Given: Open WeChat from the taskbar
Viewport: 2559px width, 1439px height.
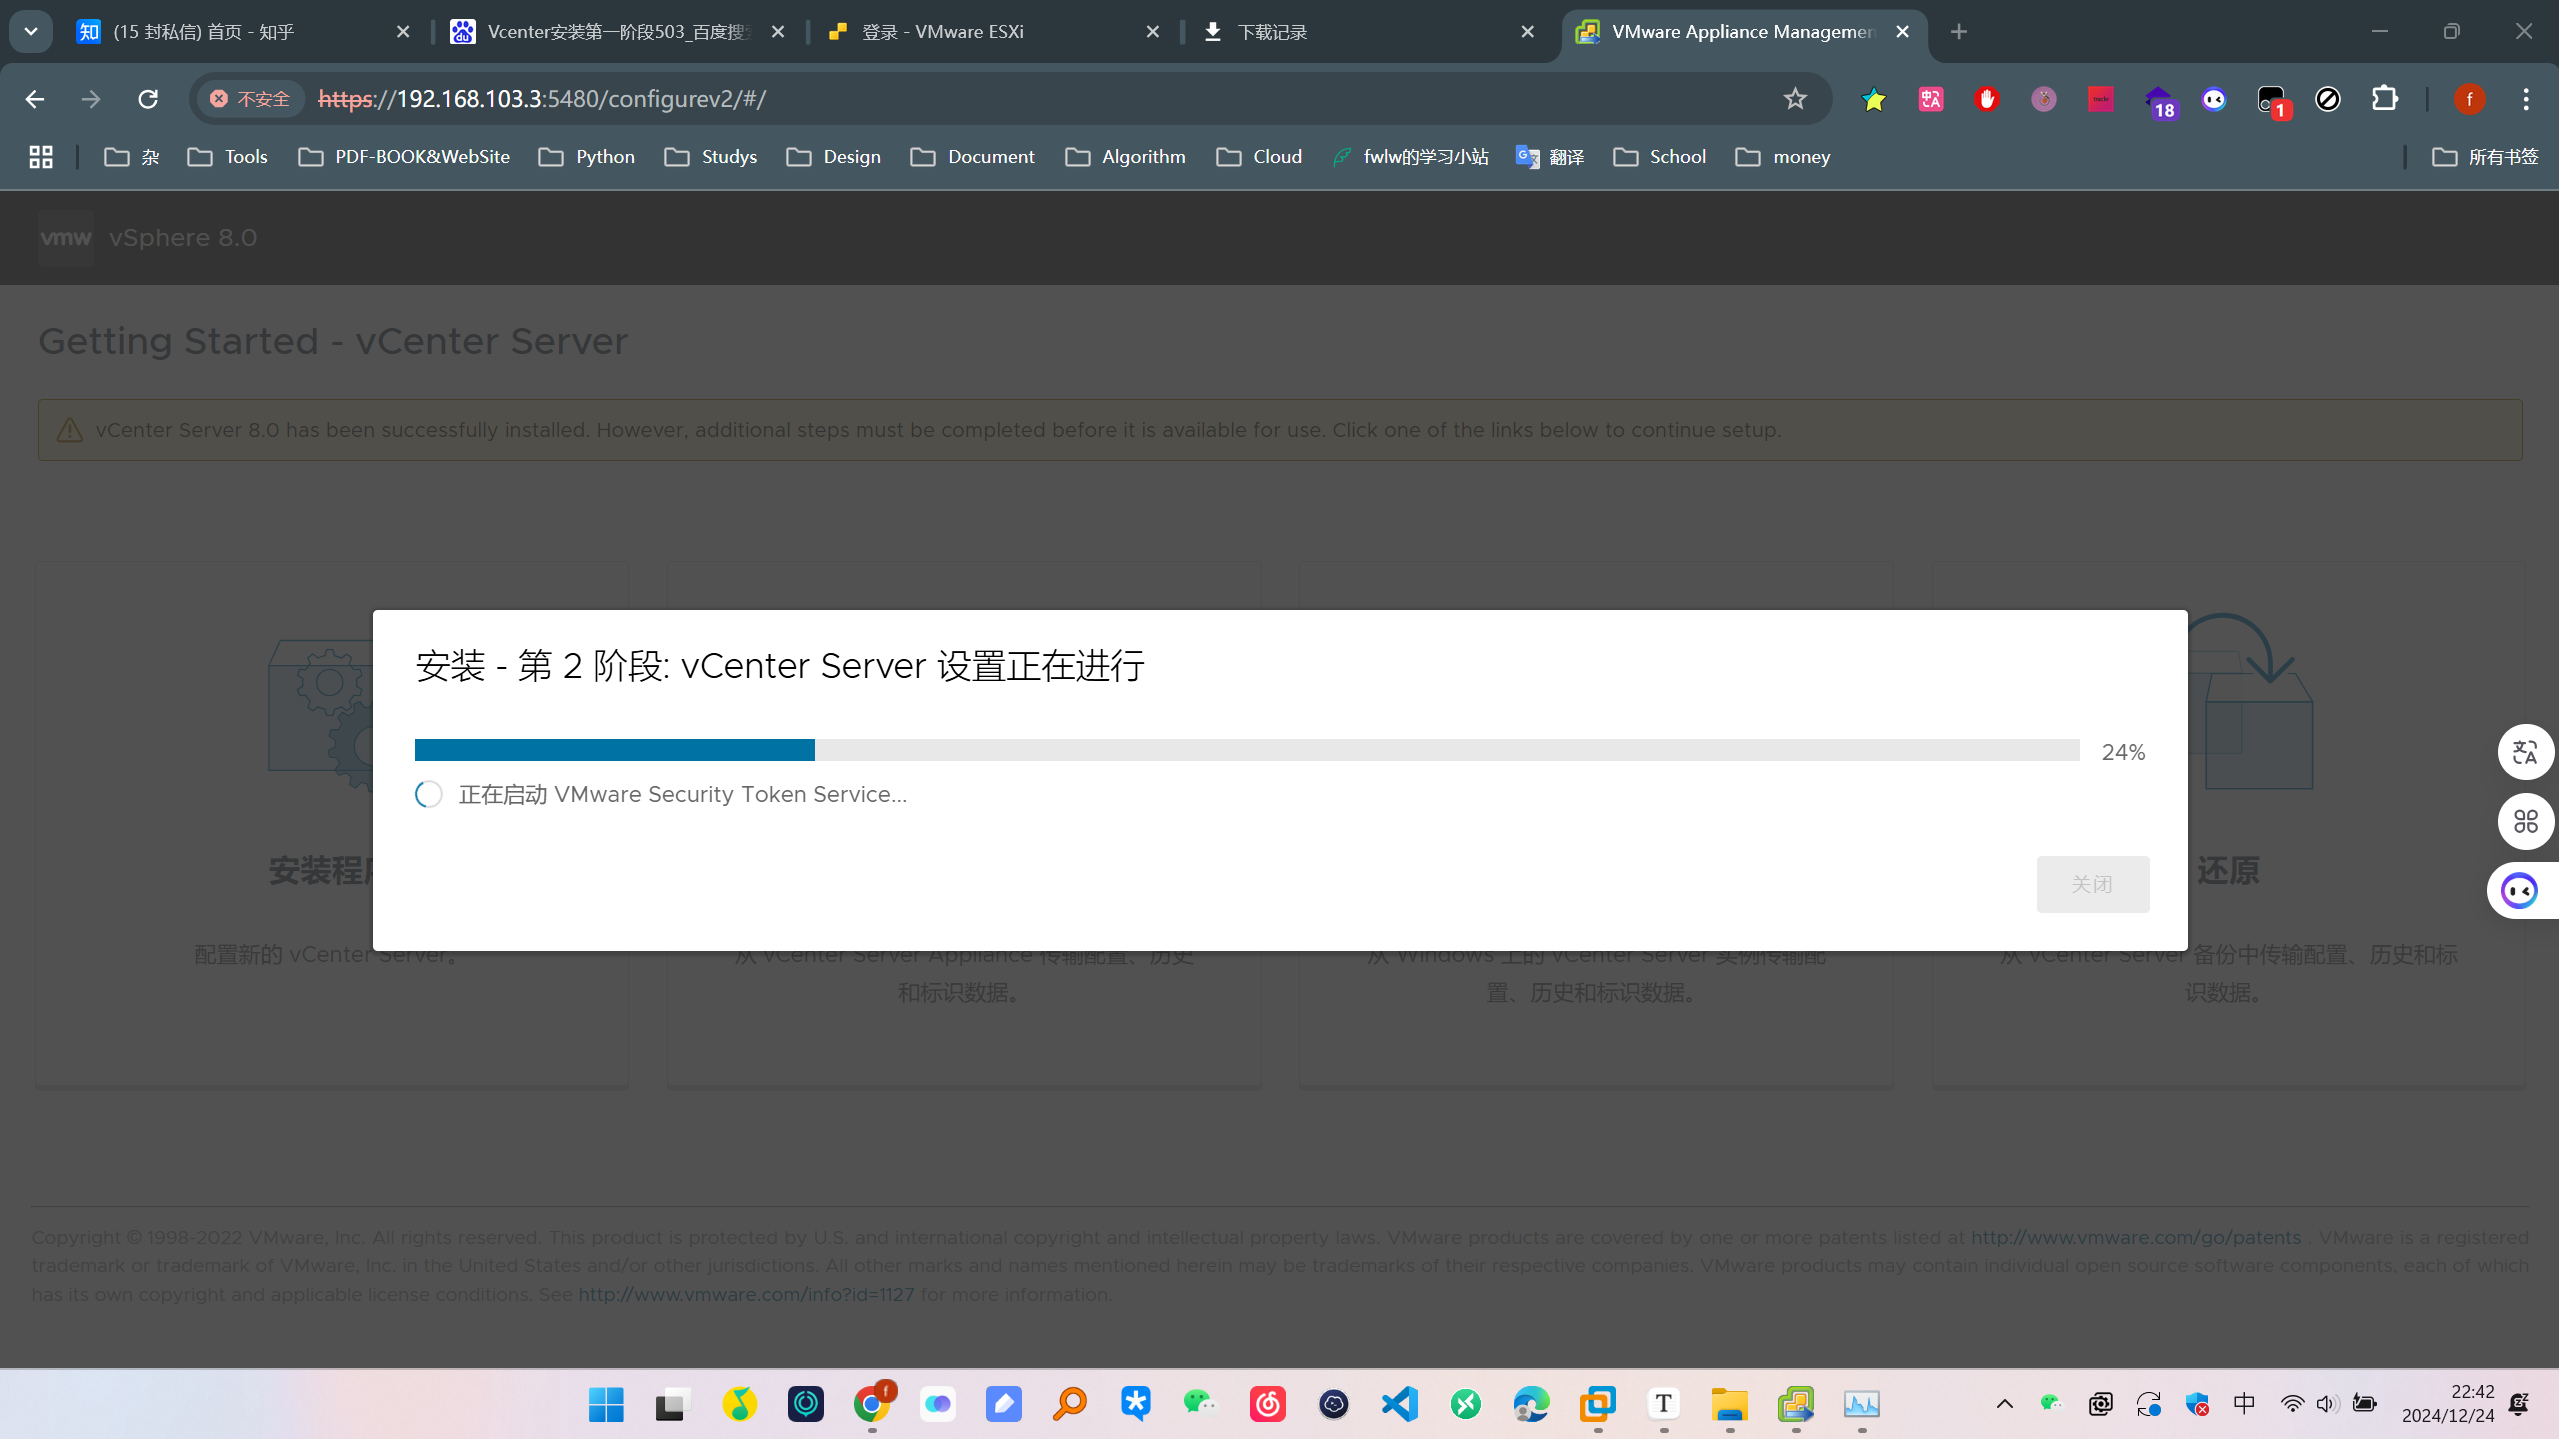Looking at the screenshot, I should [1199, 1404].
